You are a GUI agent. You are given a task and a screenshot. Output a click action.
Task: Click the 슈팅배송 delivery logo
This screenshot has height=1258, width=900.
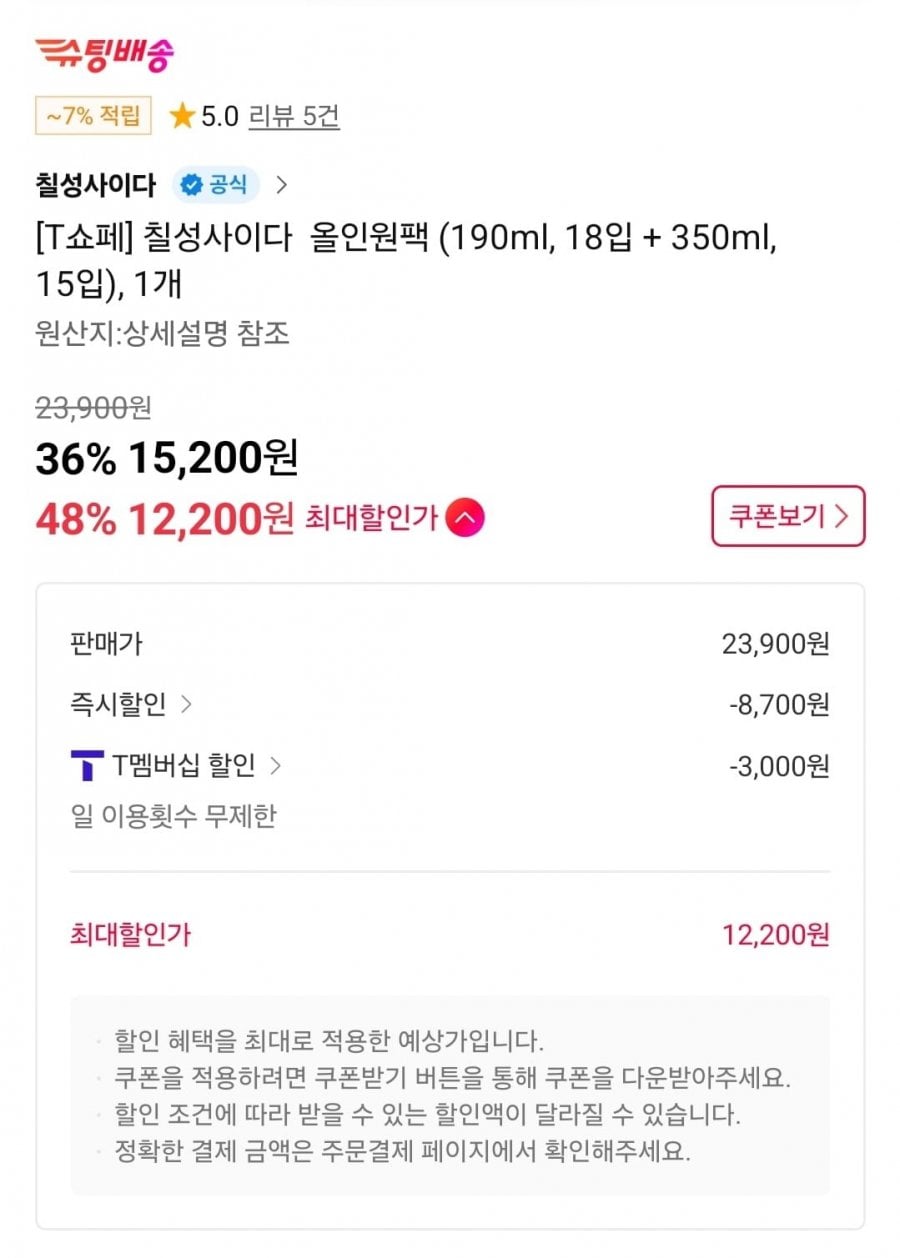(x=104, y=54)
